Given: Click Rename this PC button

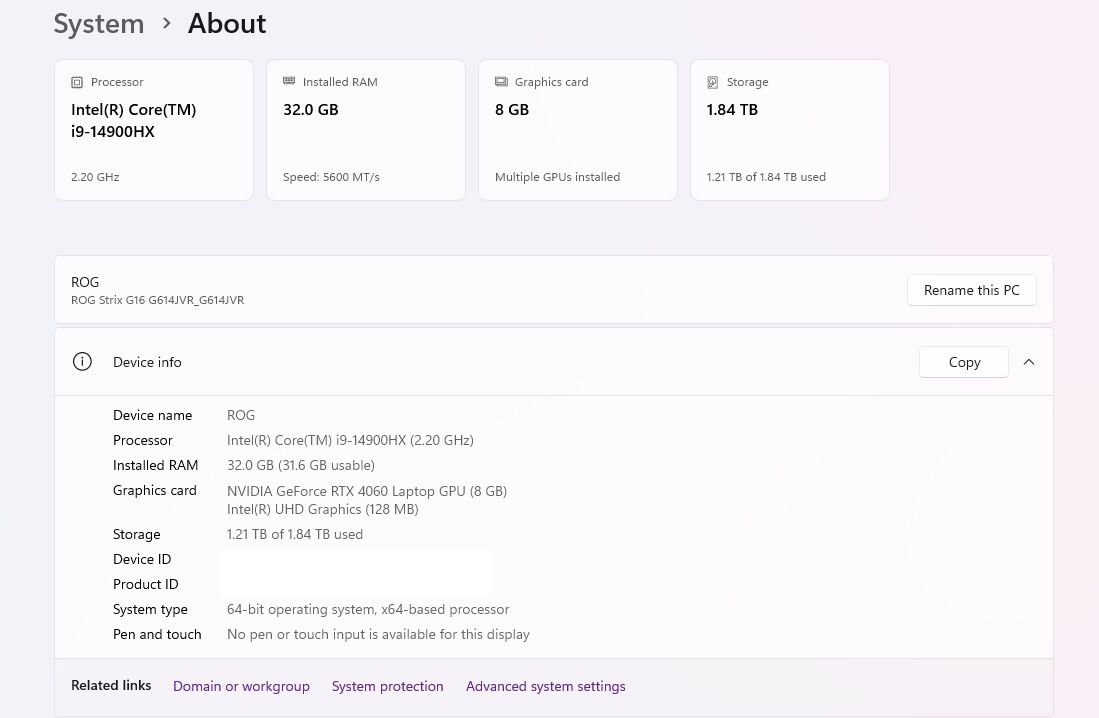Looking at the screenshot, I should point(971,290).
